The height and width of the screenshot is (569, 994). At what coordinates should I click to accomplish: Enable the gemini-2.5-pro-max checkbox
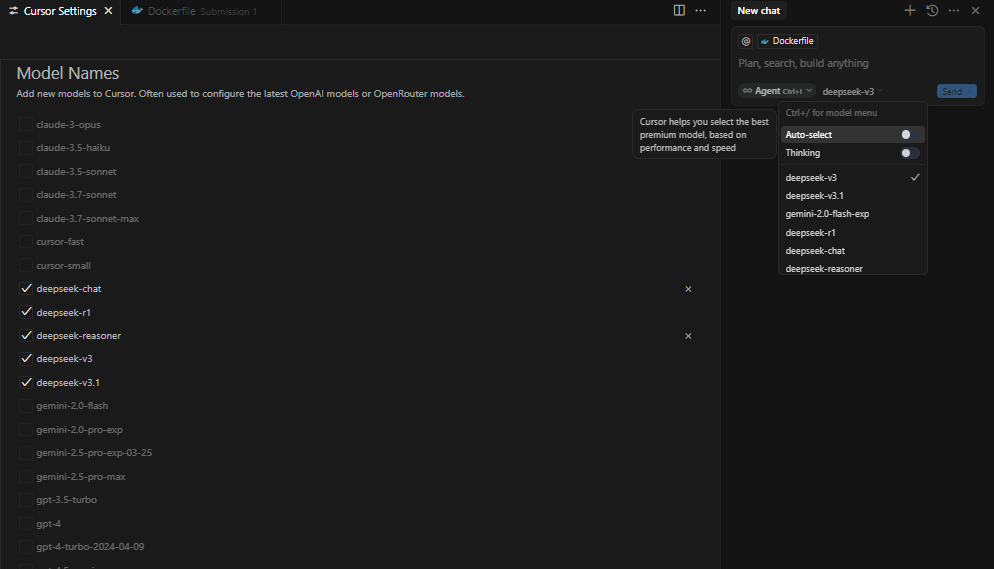click(25, 476)
